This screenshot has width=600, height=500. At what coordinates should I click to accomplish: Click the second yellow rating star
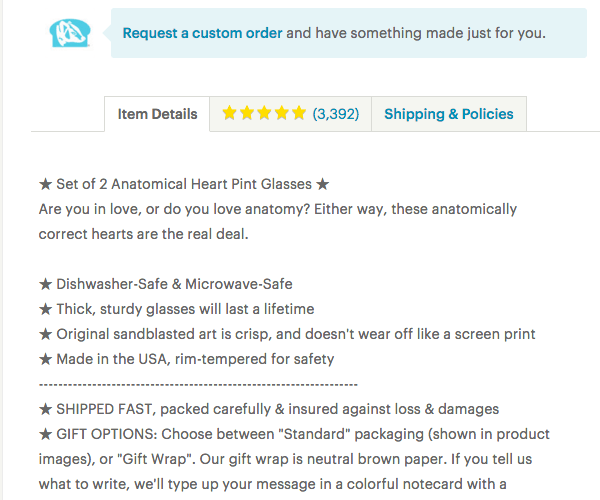point(247,113)
